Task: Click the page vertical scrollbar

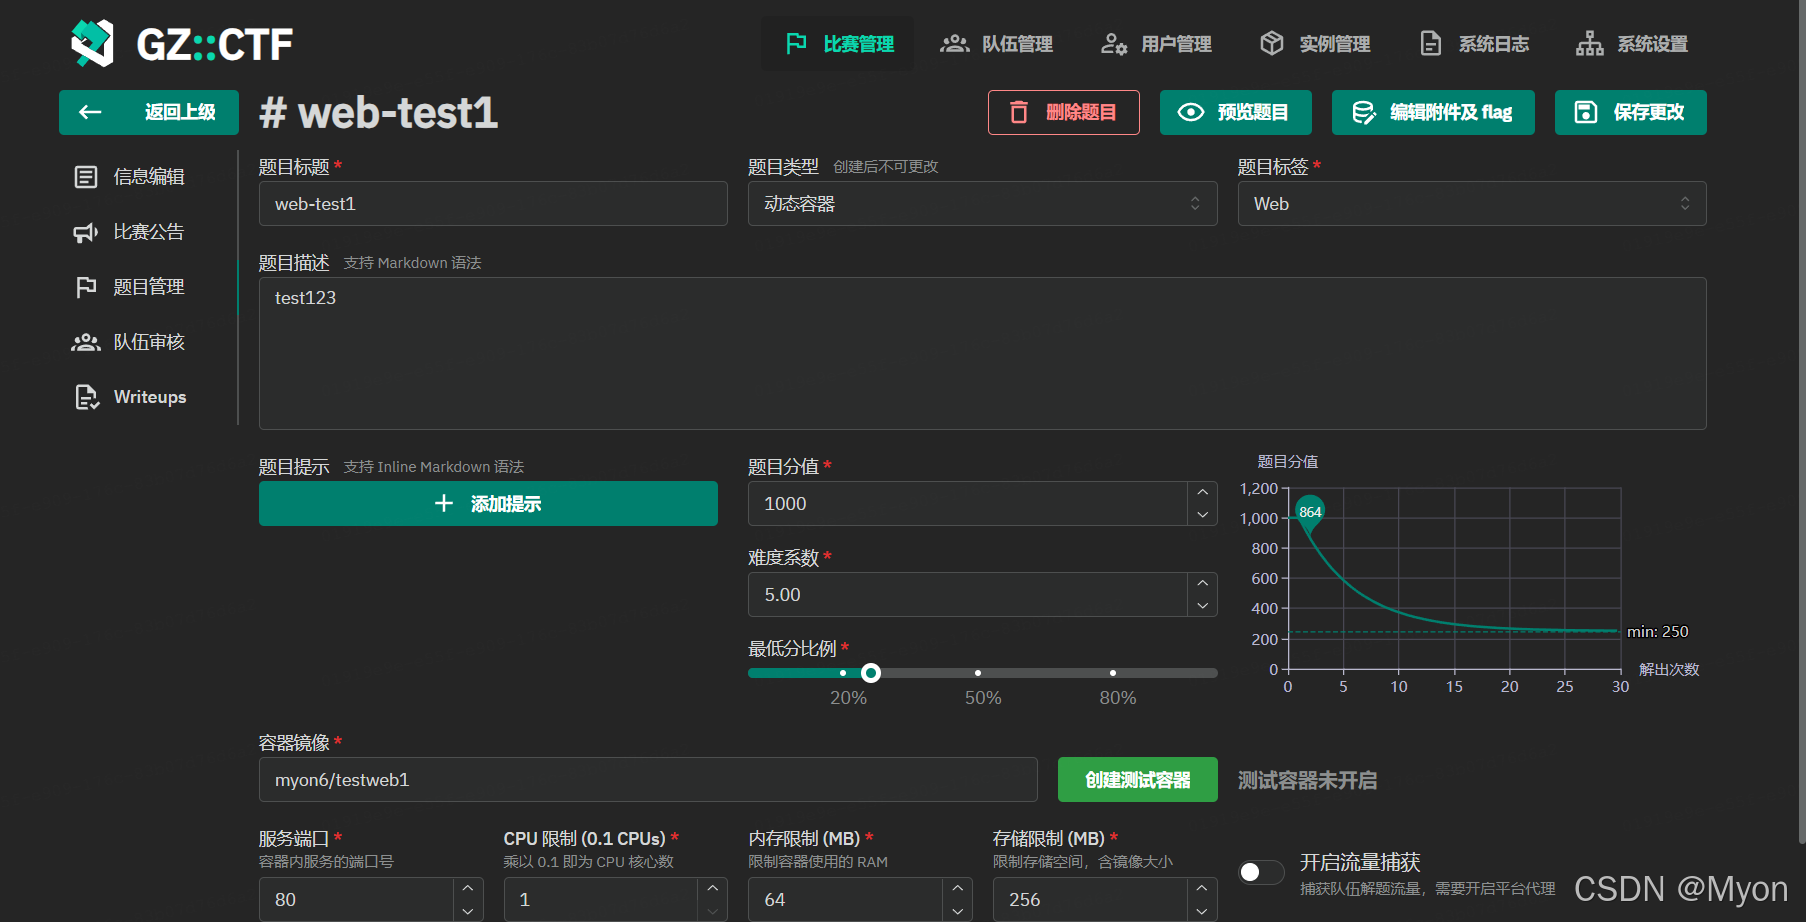Action: (1802, 420)
